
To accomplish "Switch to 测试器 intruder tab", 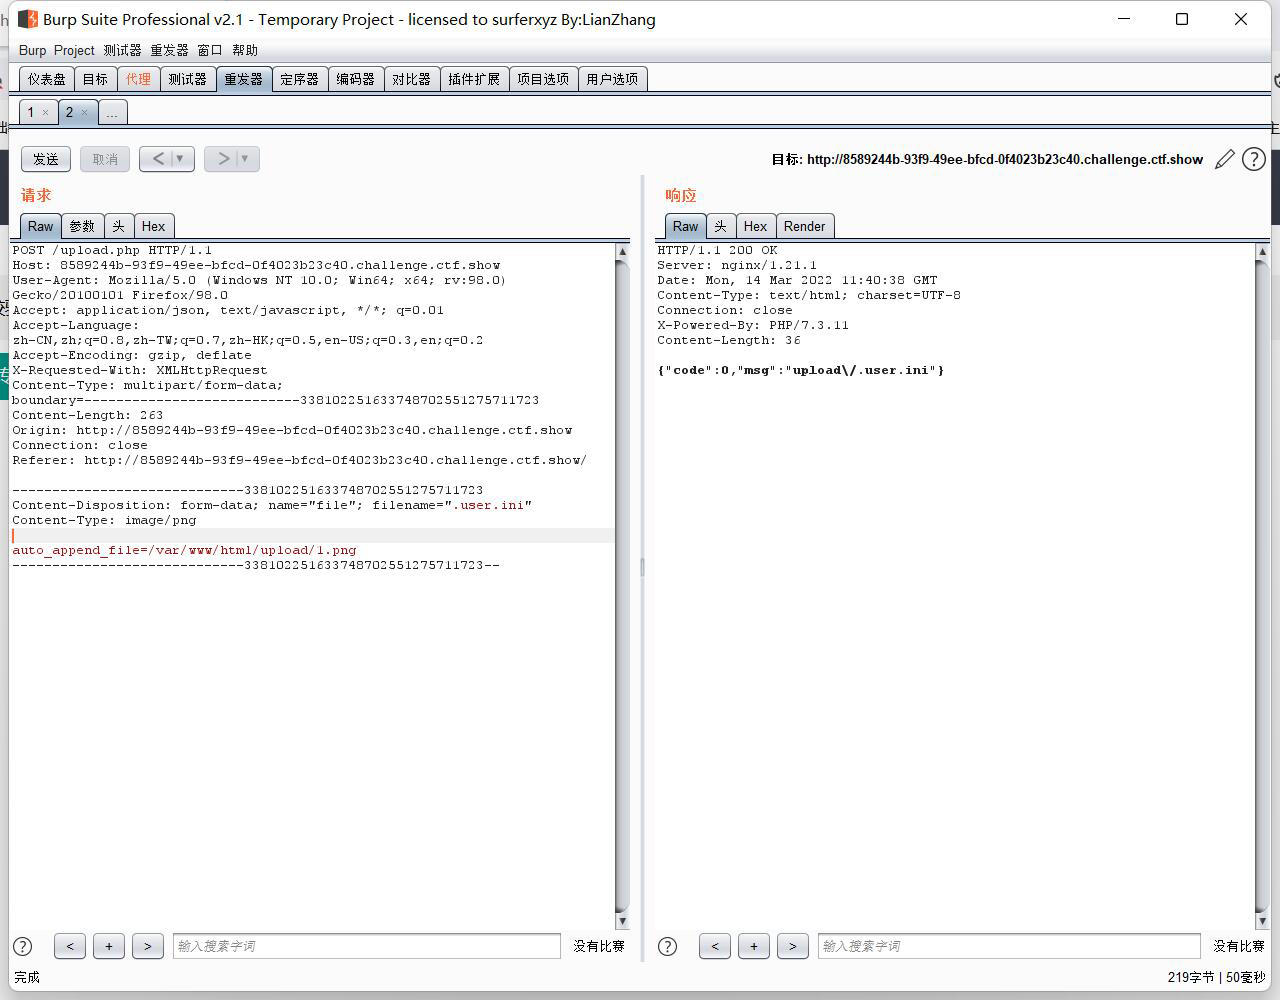I will click(x=187, y=79).
